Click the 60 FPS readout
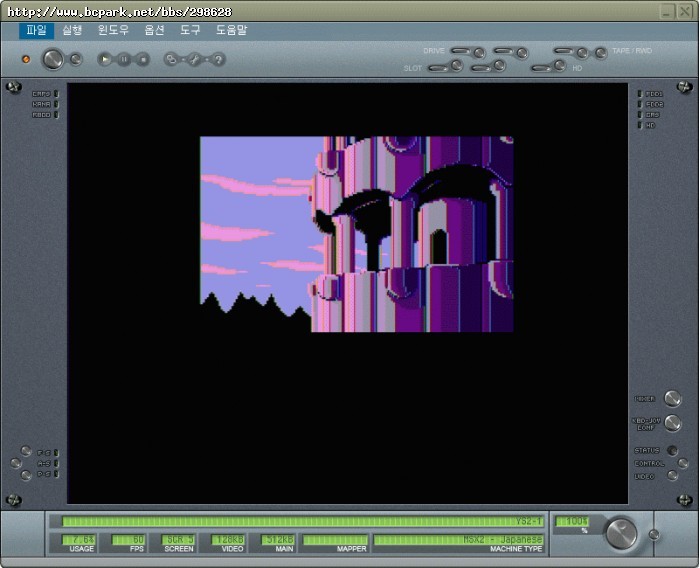This screenshot has height=568, width=700. click(128, 540)
